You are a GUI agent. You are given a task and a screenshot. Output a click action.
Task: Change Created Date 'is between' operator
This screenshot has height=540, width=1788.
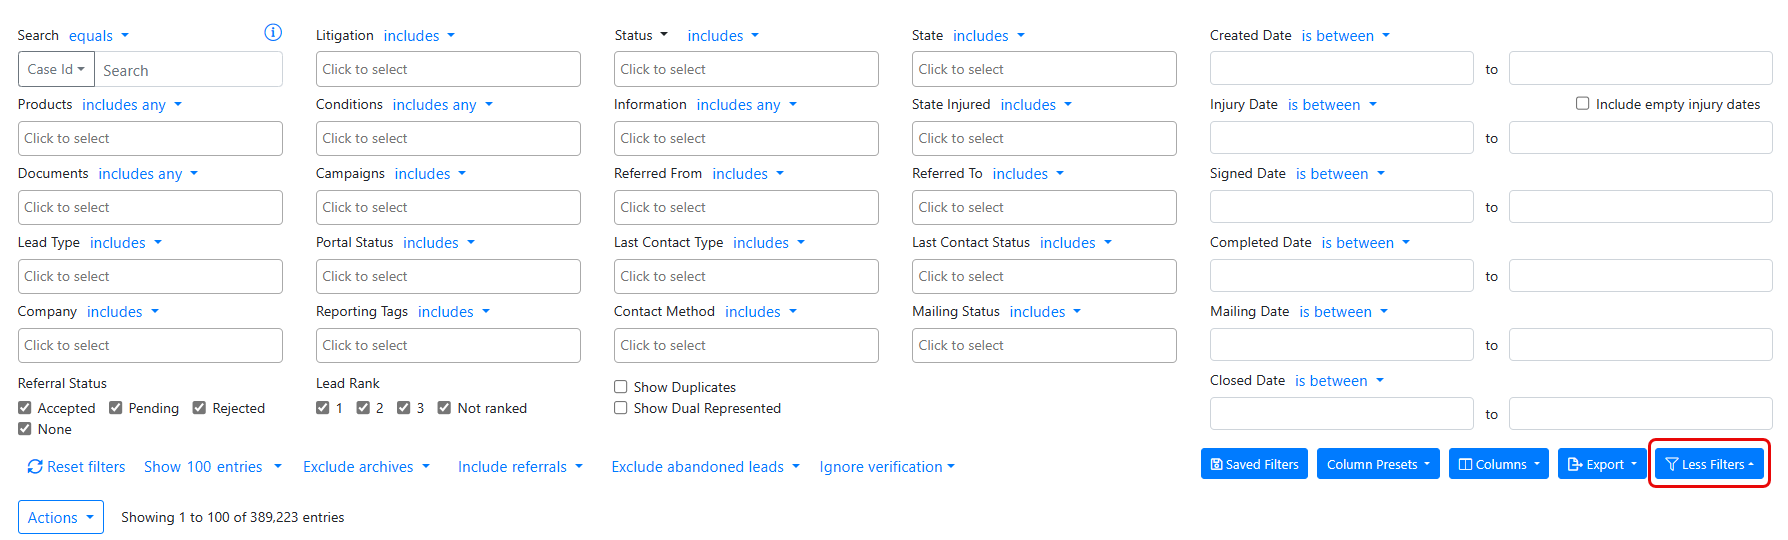[1345, 36]
